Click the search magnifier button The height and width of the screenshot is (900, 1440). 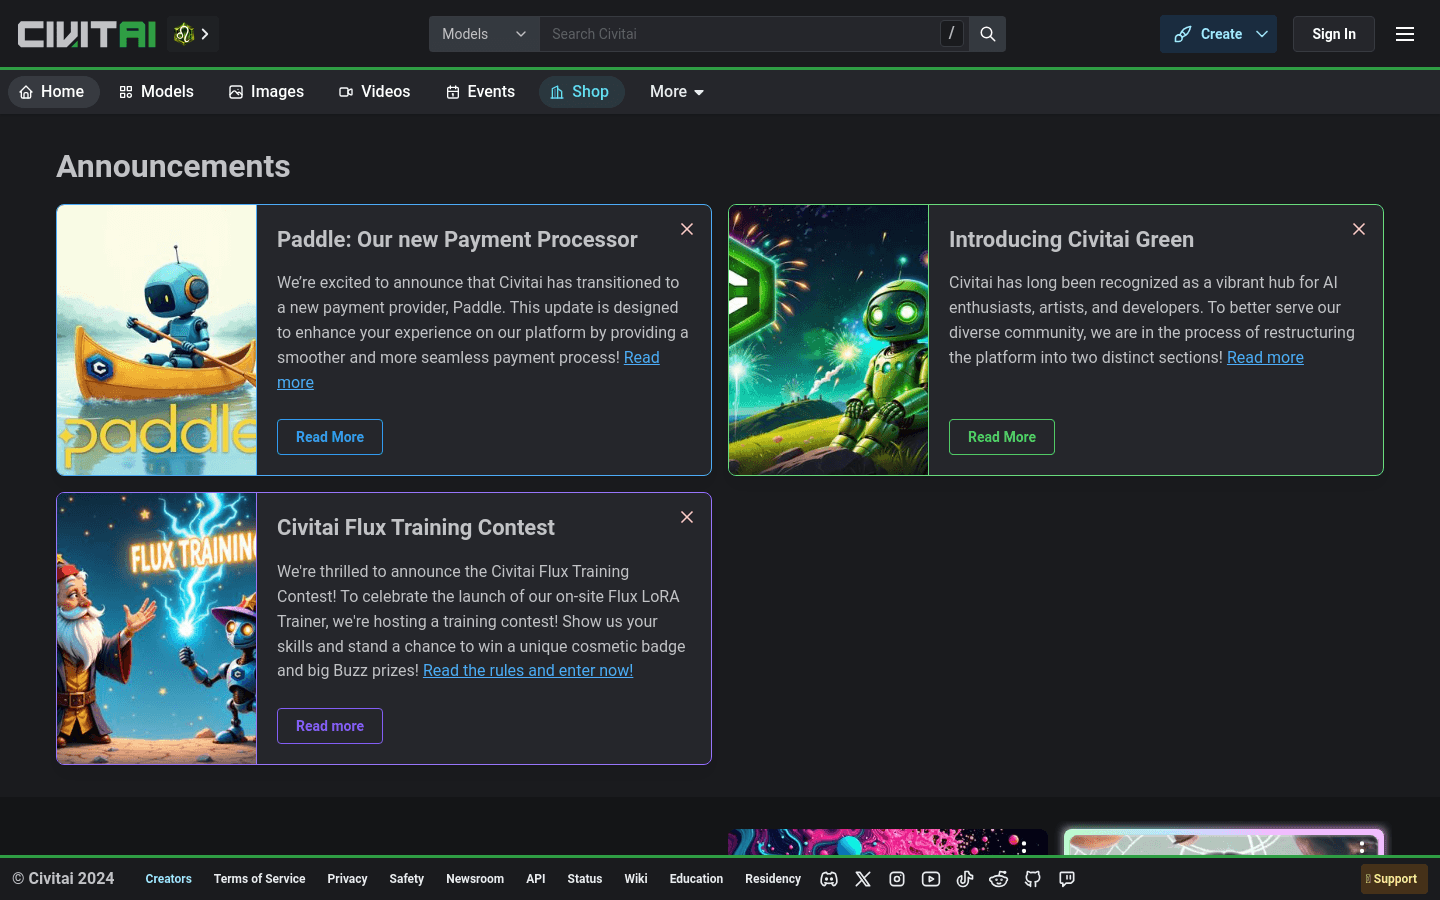click(987, 34)
